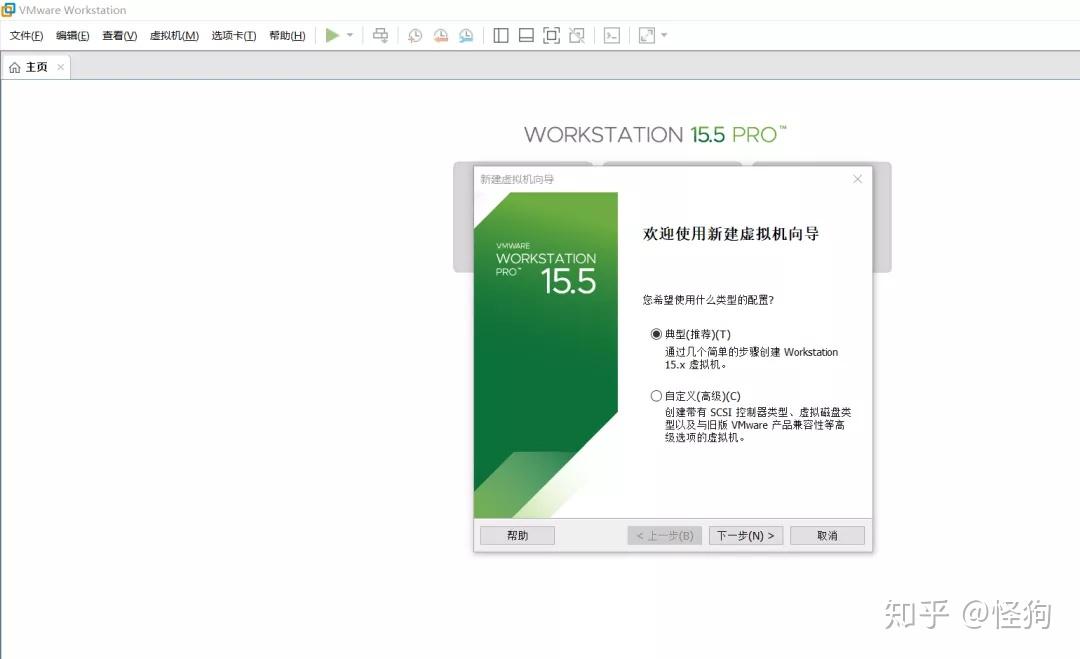The image size is (1080, 659).
Task: Open the 查看(V) menu
Action: tap(119, 35)
